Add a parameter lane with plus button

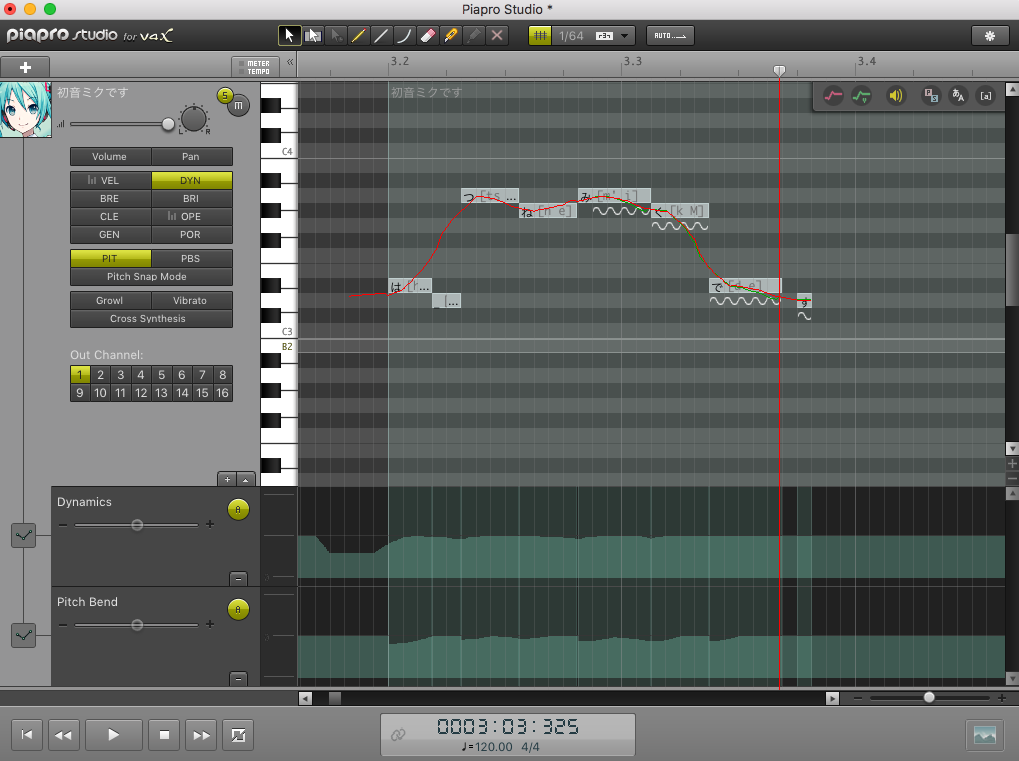click(227, 480)
